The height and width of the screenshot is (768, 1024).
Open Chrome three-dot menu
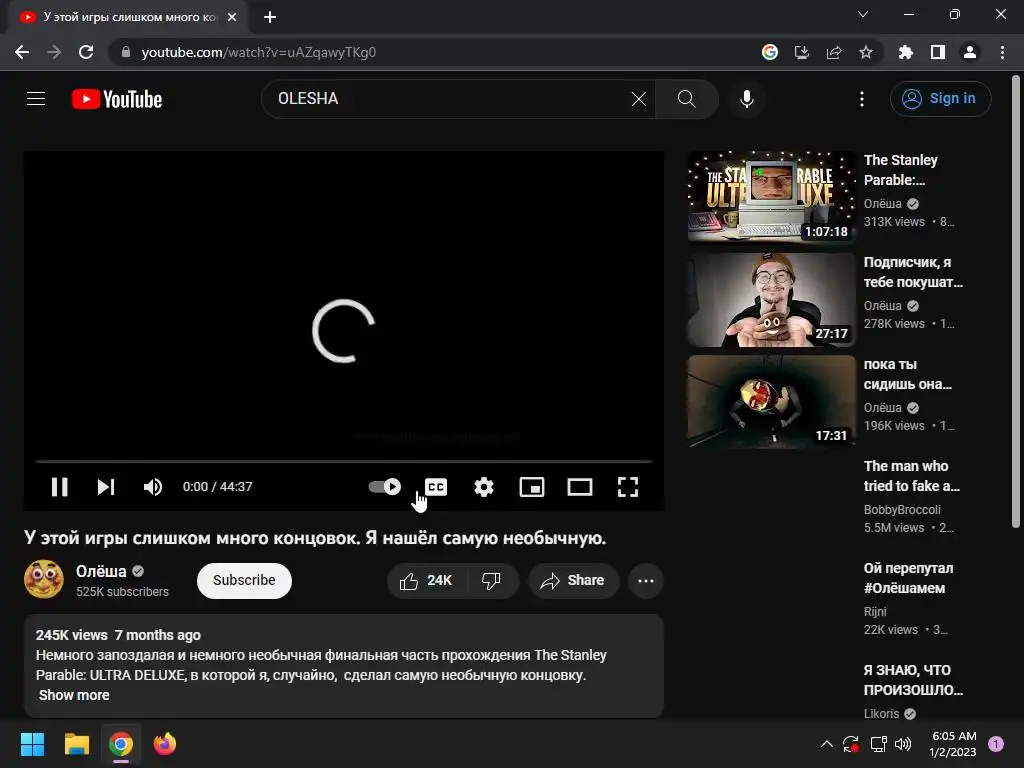[x=1002, y=52]
